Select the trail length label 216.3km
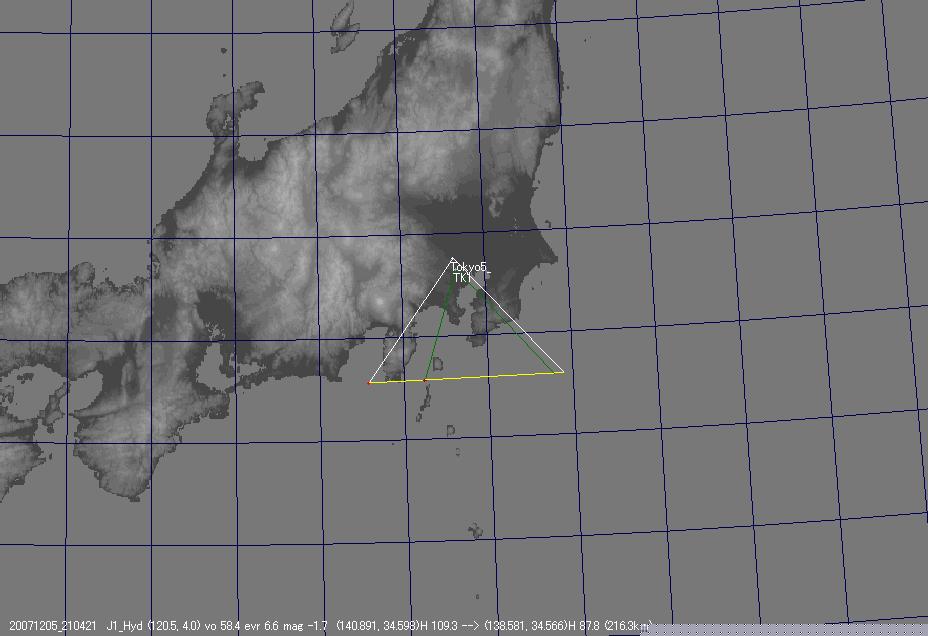Screen dimensions: 928x636 coord(626,620)
